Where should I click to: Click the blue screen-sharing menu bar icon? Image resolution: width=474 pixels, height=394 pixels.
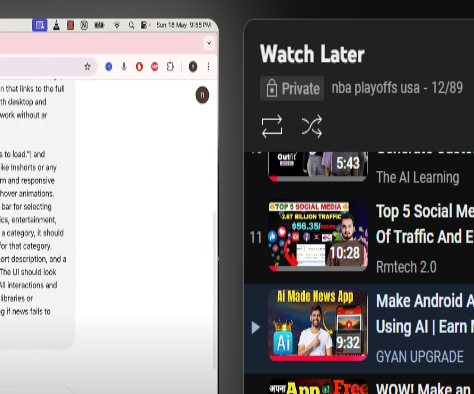click(40, 25)
